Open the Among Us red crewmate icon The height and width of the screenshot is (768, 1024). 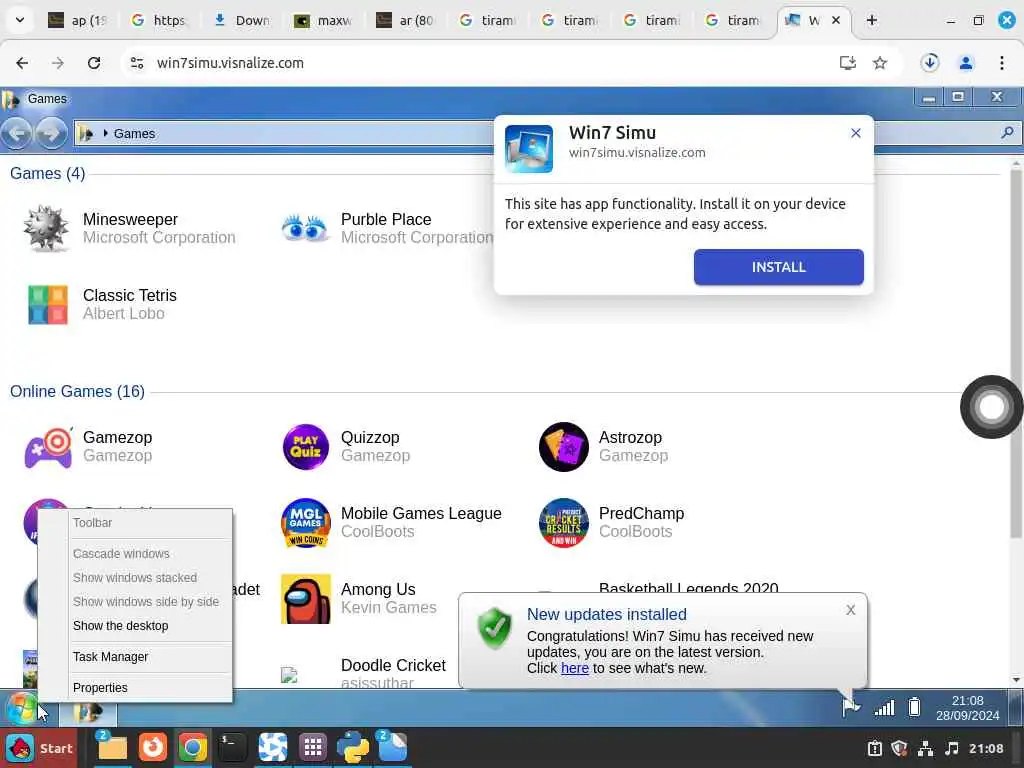(x=306, y=600)
